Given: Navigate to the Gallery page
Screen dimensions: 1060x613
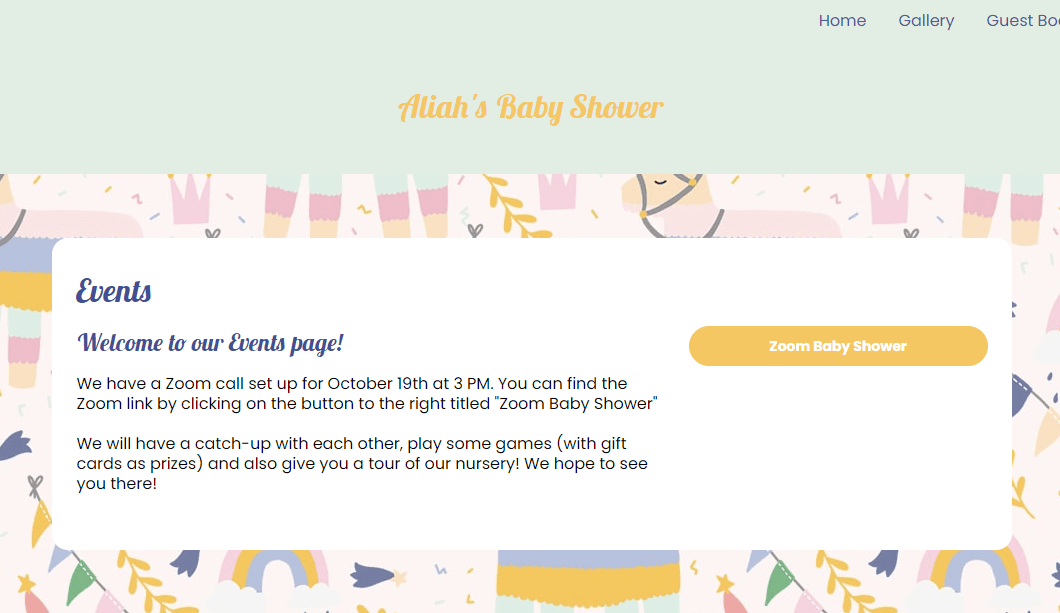Looking at the screenshot, I should click(x=926, y=20).
